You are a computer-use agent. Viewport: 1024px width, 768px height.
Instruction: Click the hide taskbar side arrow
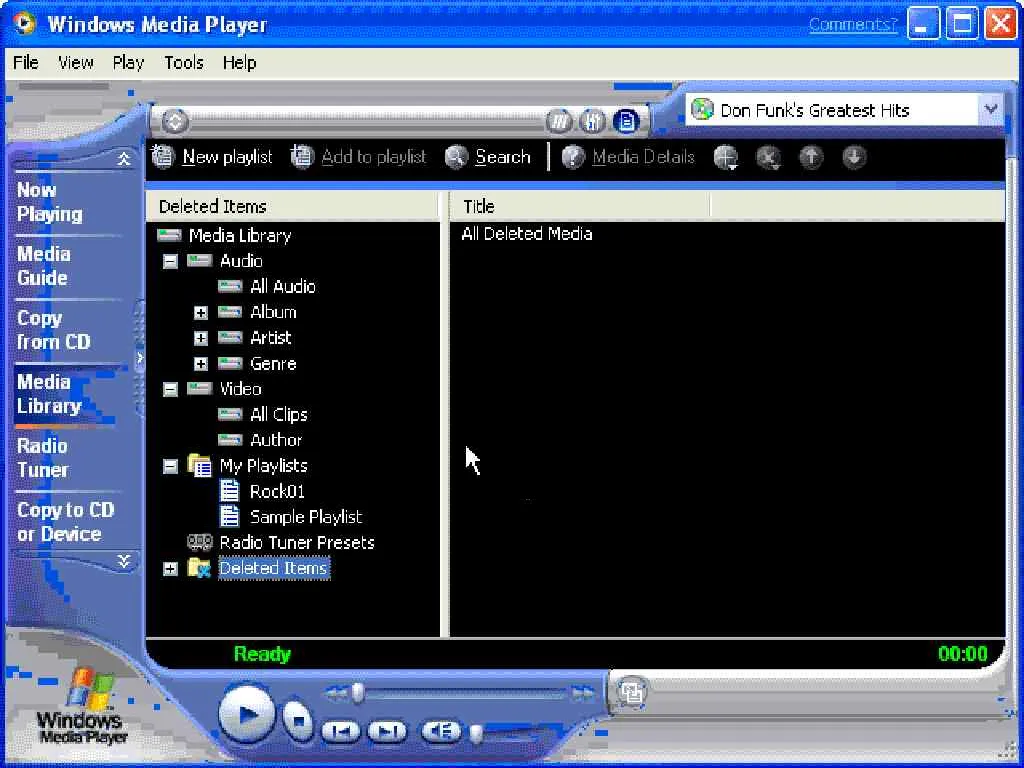click(139, 358)
